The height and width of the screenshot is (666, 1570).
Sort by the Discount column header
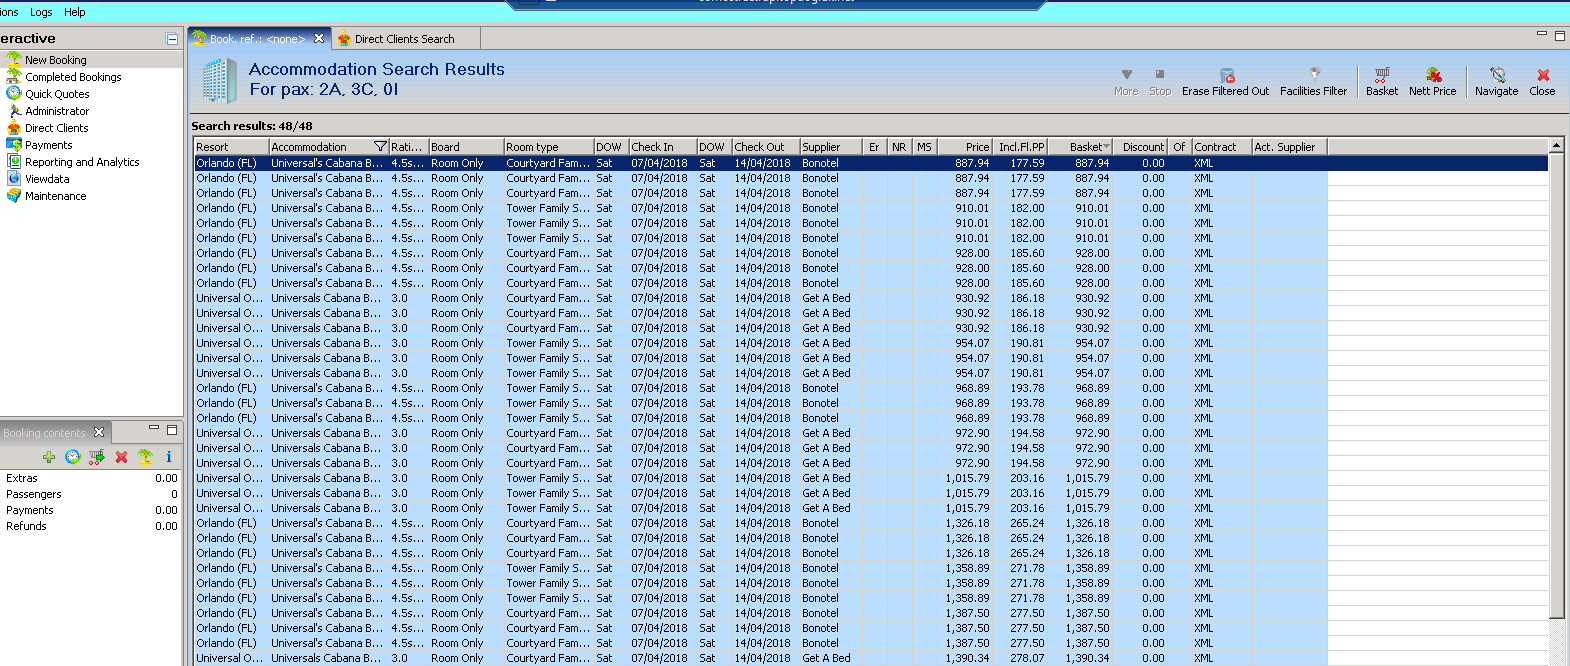(x=1140, y=147)
